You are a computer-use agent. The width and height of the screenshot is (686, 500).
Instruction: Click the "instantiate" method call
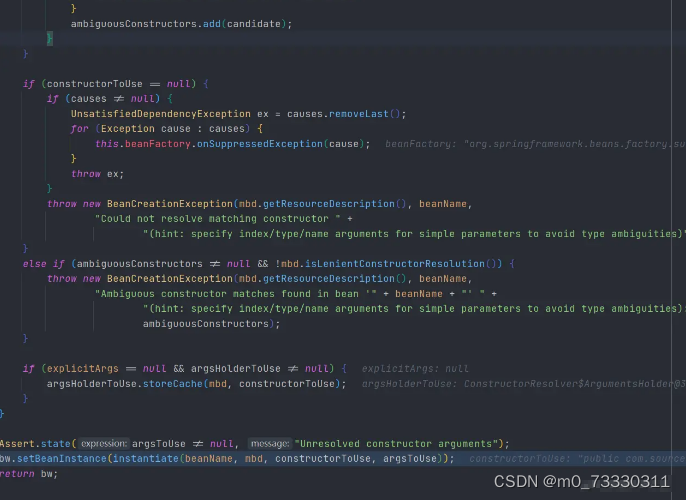click(x=146, y=458)
